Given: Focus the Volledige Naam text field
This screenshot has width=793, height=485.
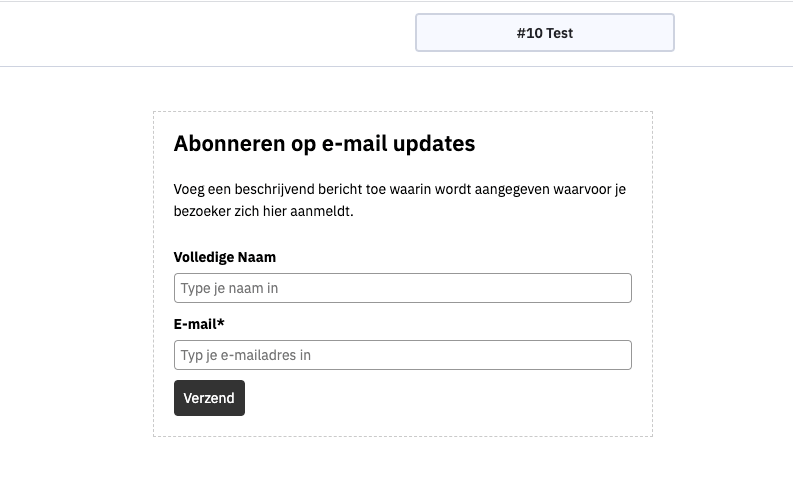Looking at the screenshot, I should coord(402,288).
